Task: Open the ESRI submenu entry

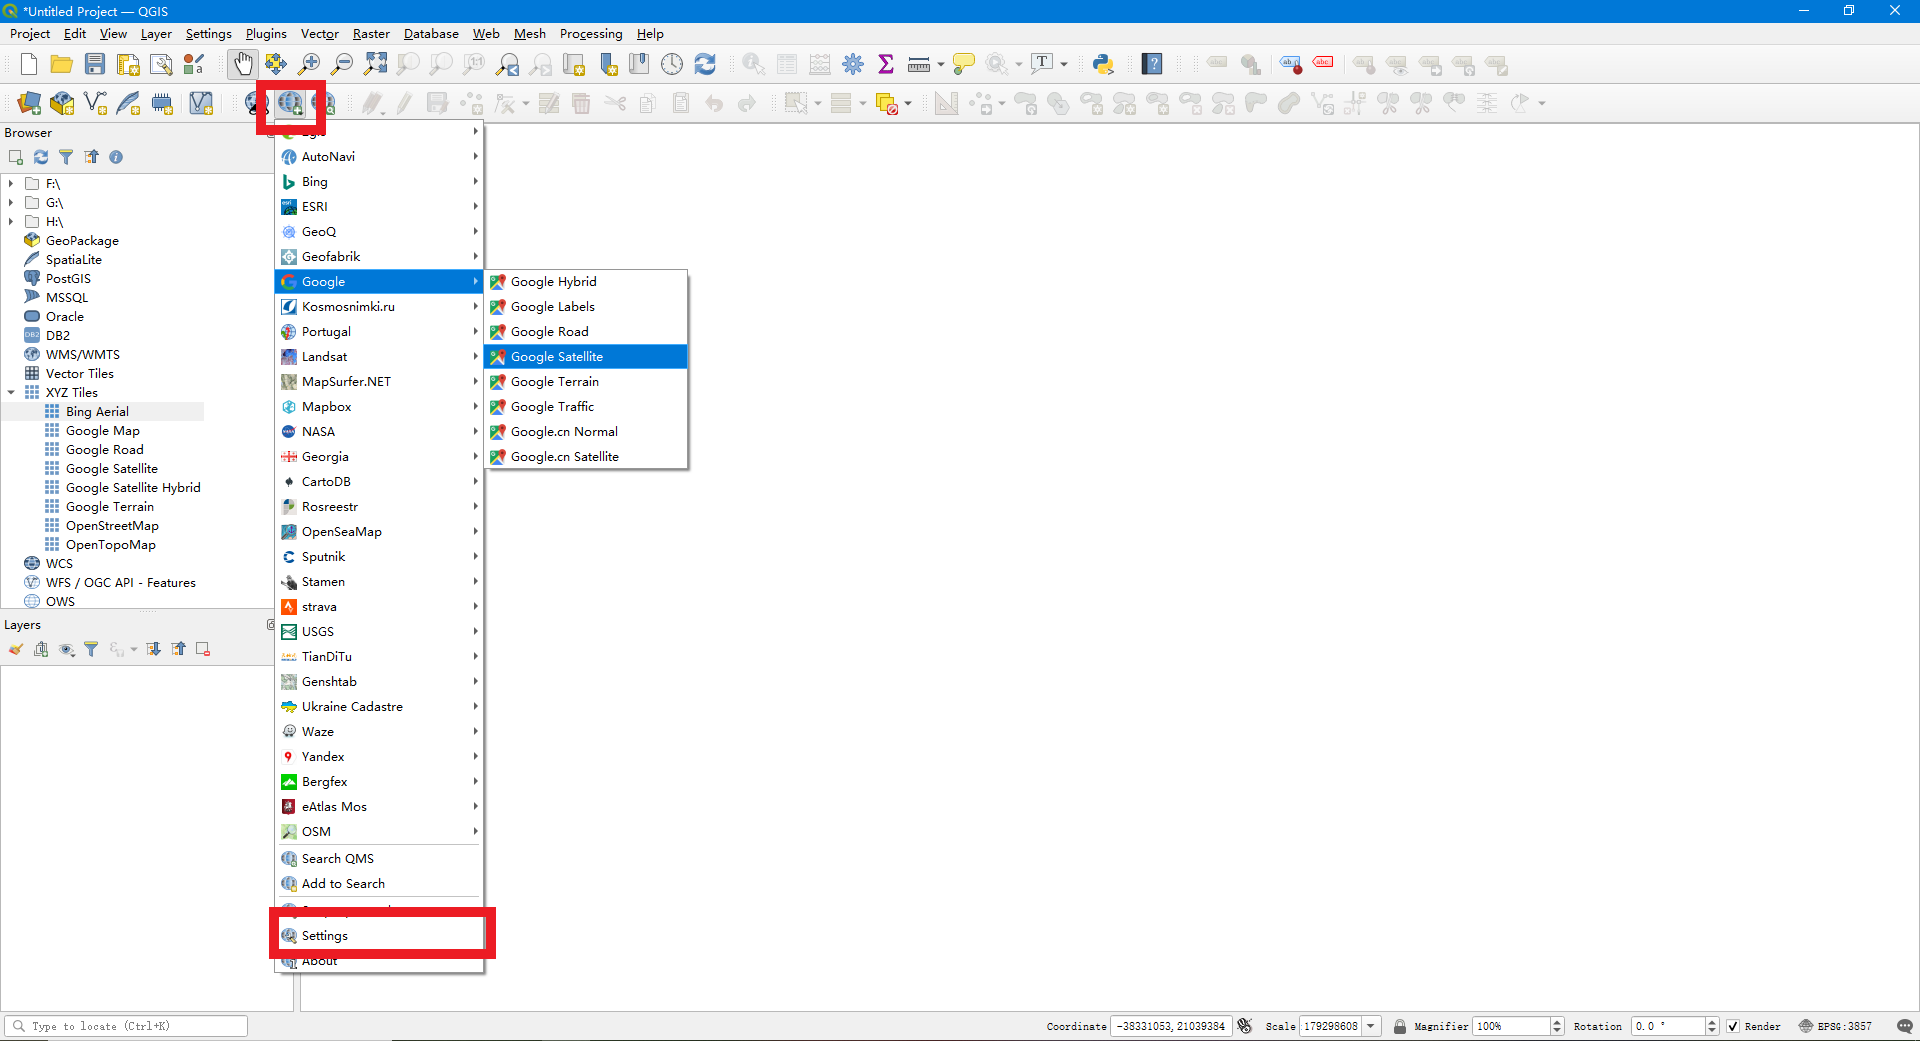Action: 379,207
